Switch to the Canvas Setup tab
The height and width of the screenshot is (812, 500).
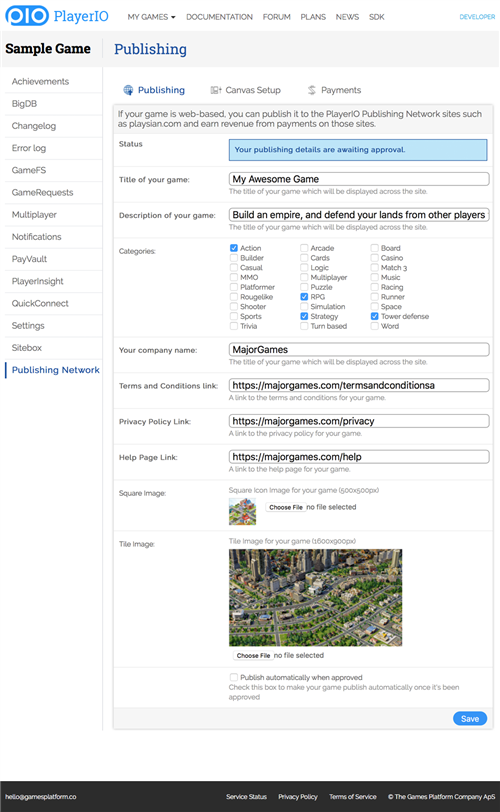click(x=245, y=90)
